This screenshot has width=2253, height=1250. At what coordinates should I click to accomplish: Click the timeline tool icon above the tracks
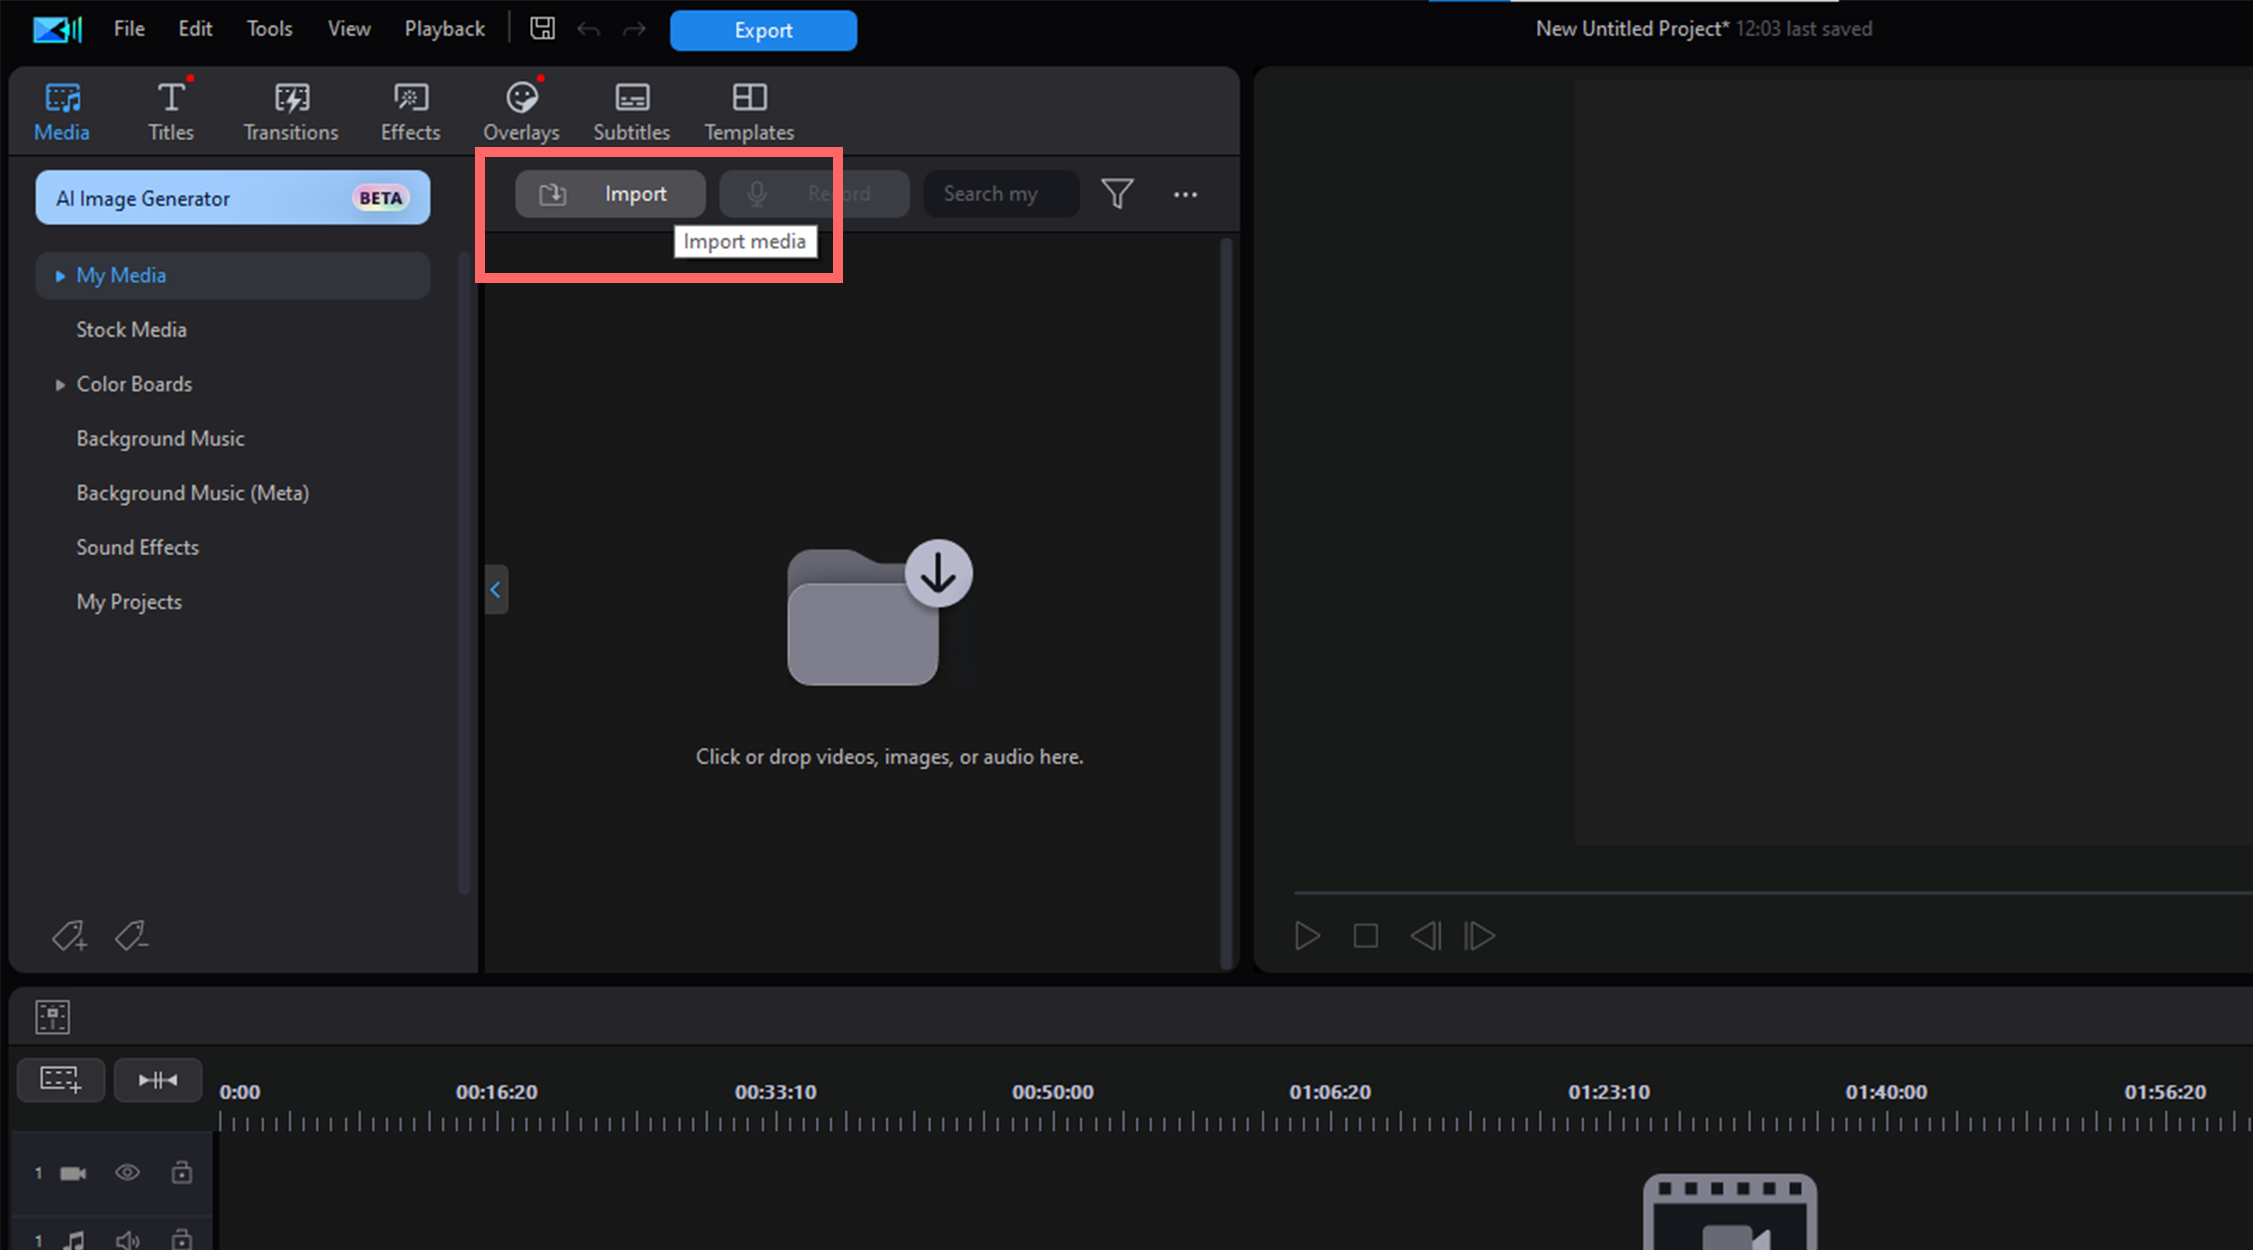[x=52, y=1017]
